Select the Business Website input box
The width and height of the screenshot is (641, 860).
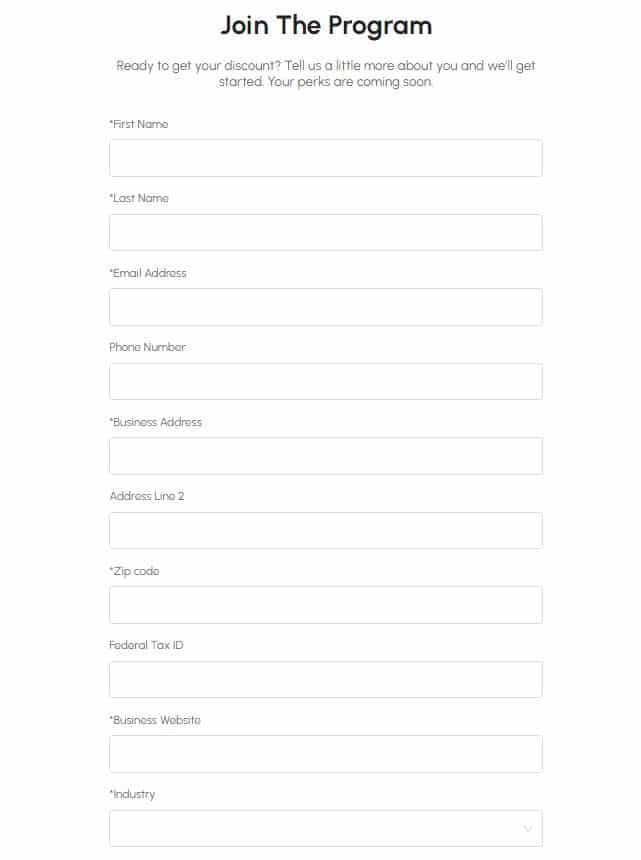[x=326, y=754]
